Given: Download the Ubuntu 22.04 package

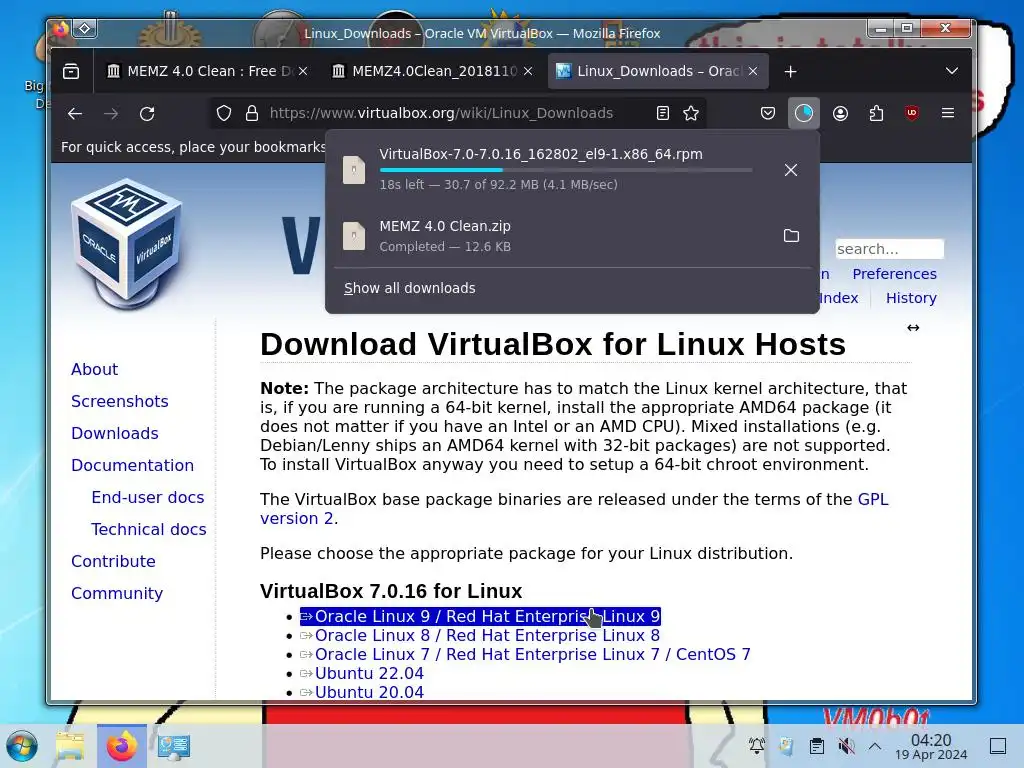Looking at the screenshot, I should click(x=362, y=673).
